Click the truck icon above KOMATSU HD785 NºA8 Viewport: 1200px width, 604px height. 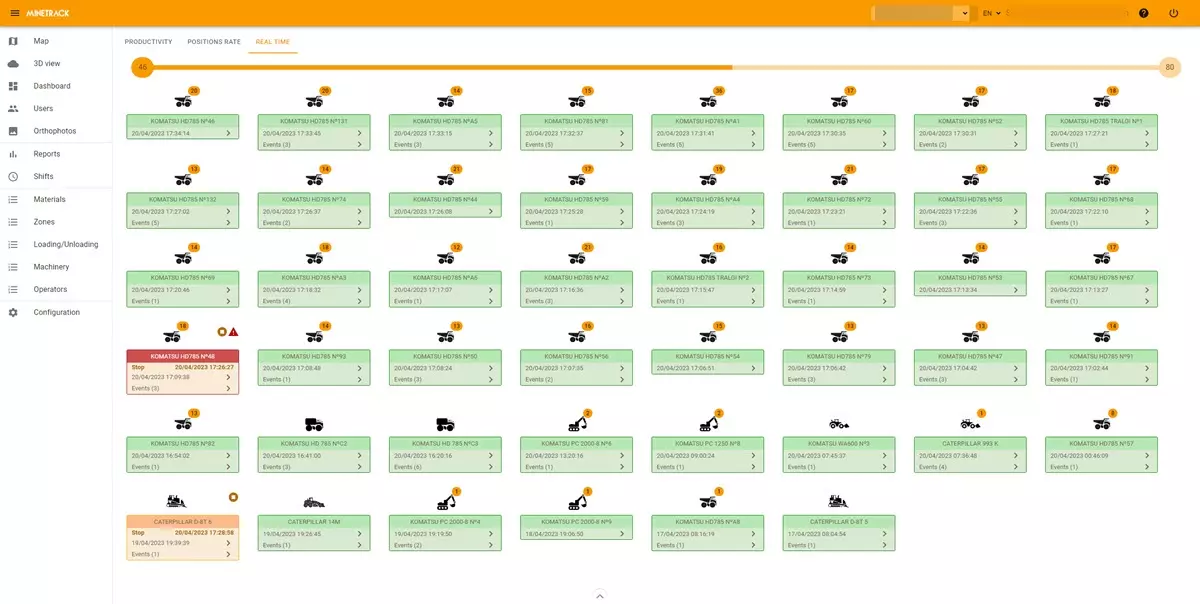click(x=708, y=502)
